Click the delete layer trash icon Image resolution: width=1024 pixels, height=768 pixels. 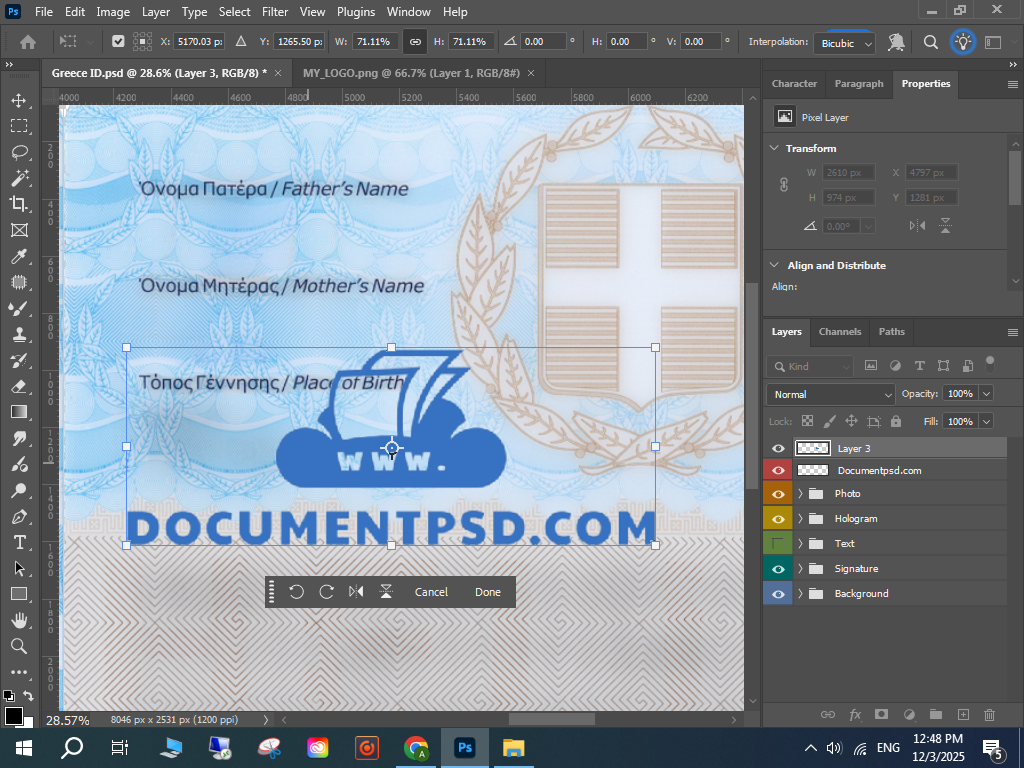point(990,715)
